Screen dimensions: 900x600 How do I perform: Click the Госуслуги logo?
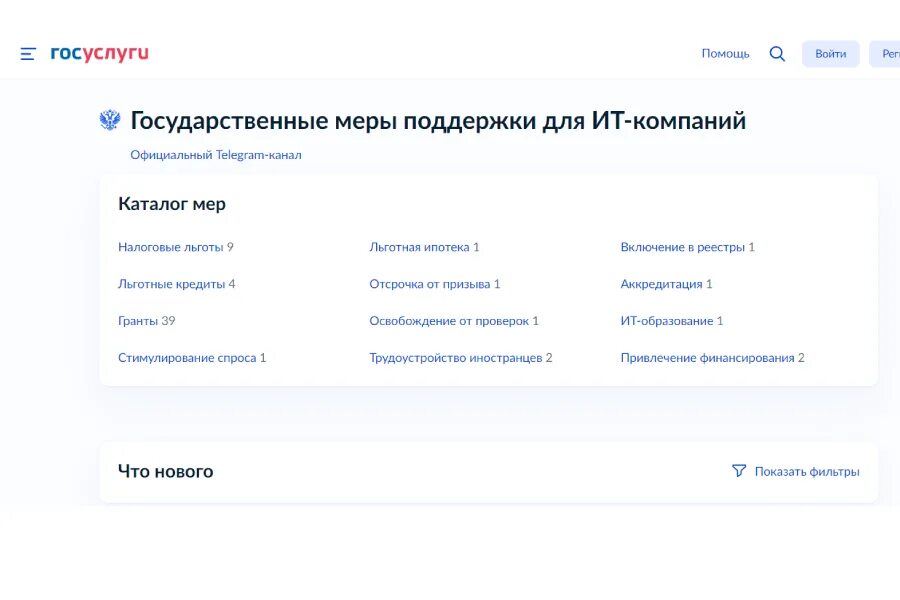click(x=99, y=53)
